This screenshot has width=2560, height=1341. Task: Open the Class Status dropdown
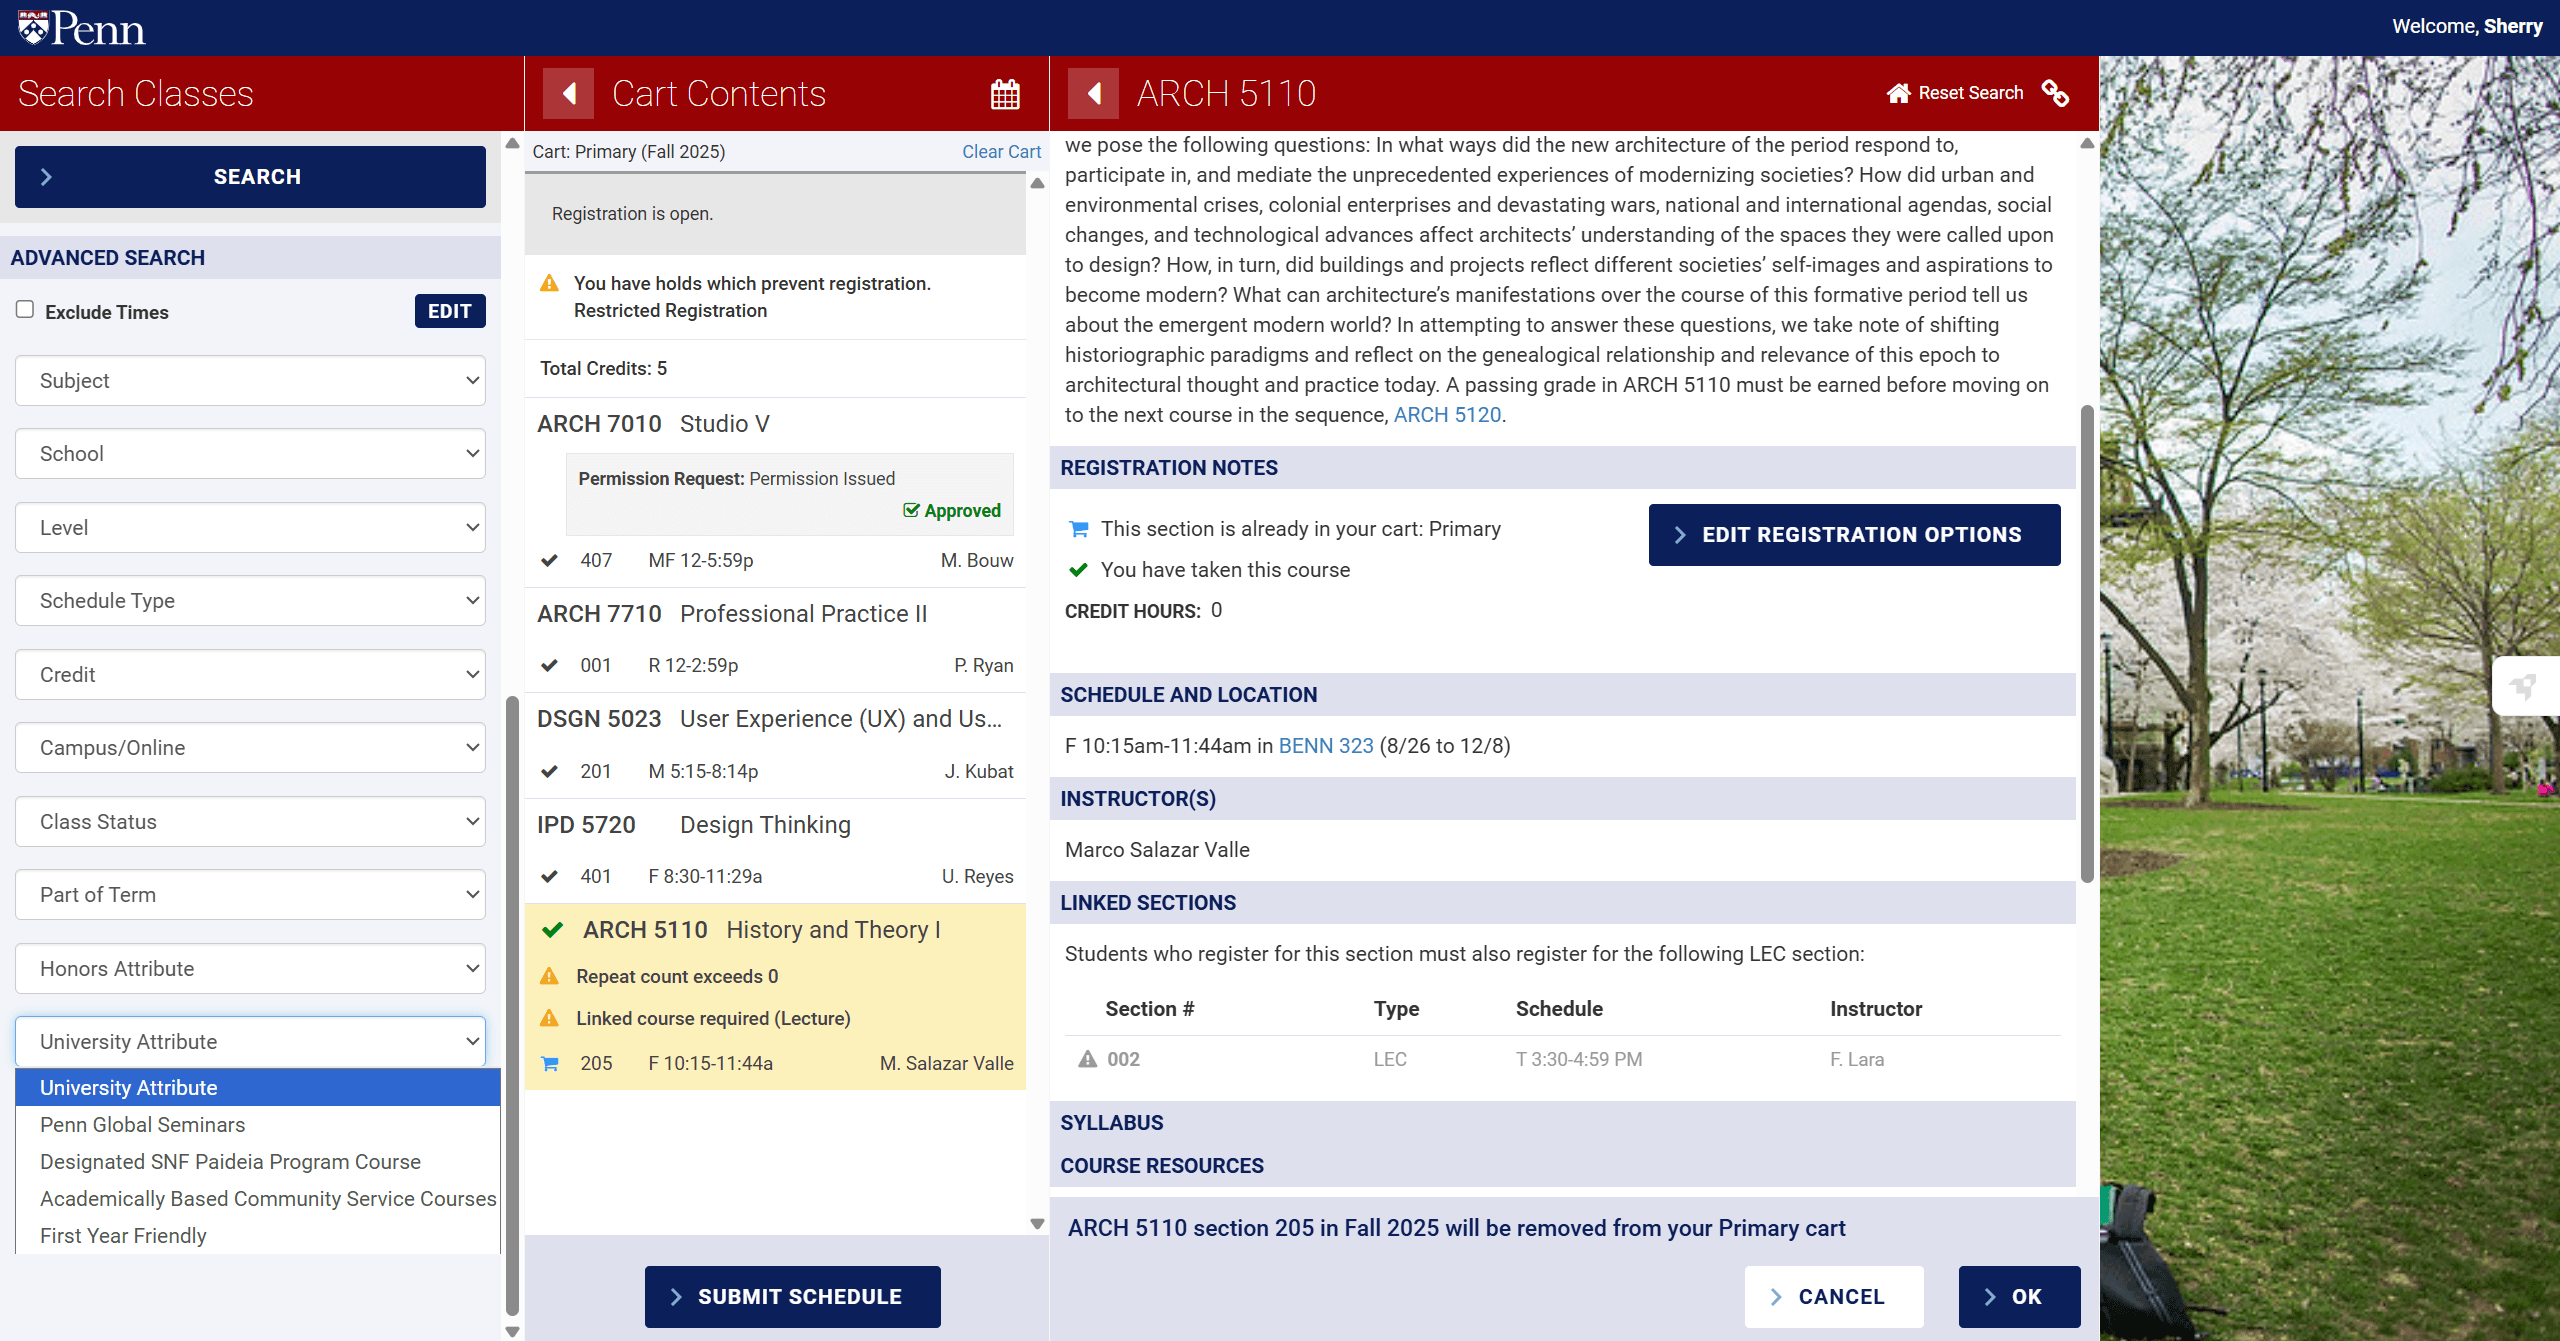click(250, 822)
